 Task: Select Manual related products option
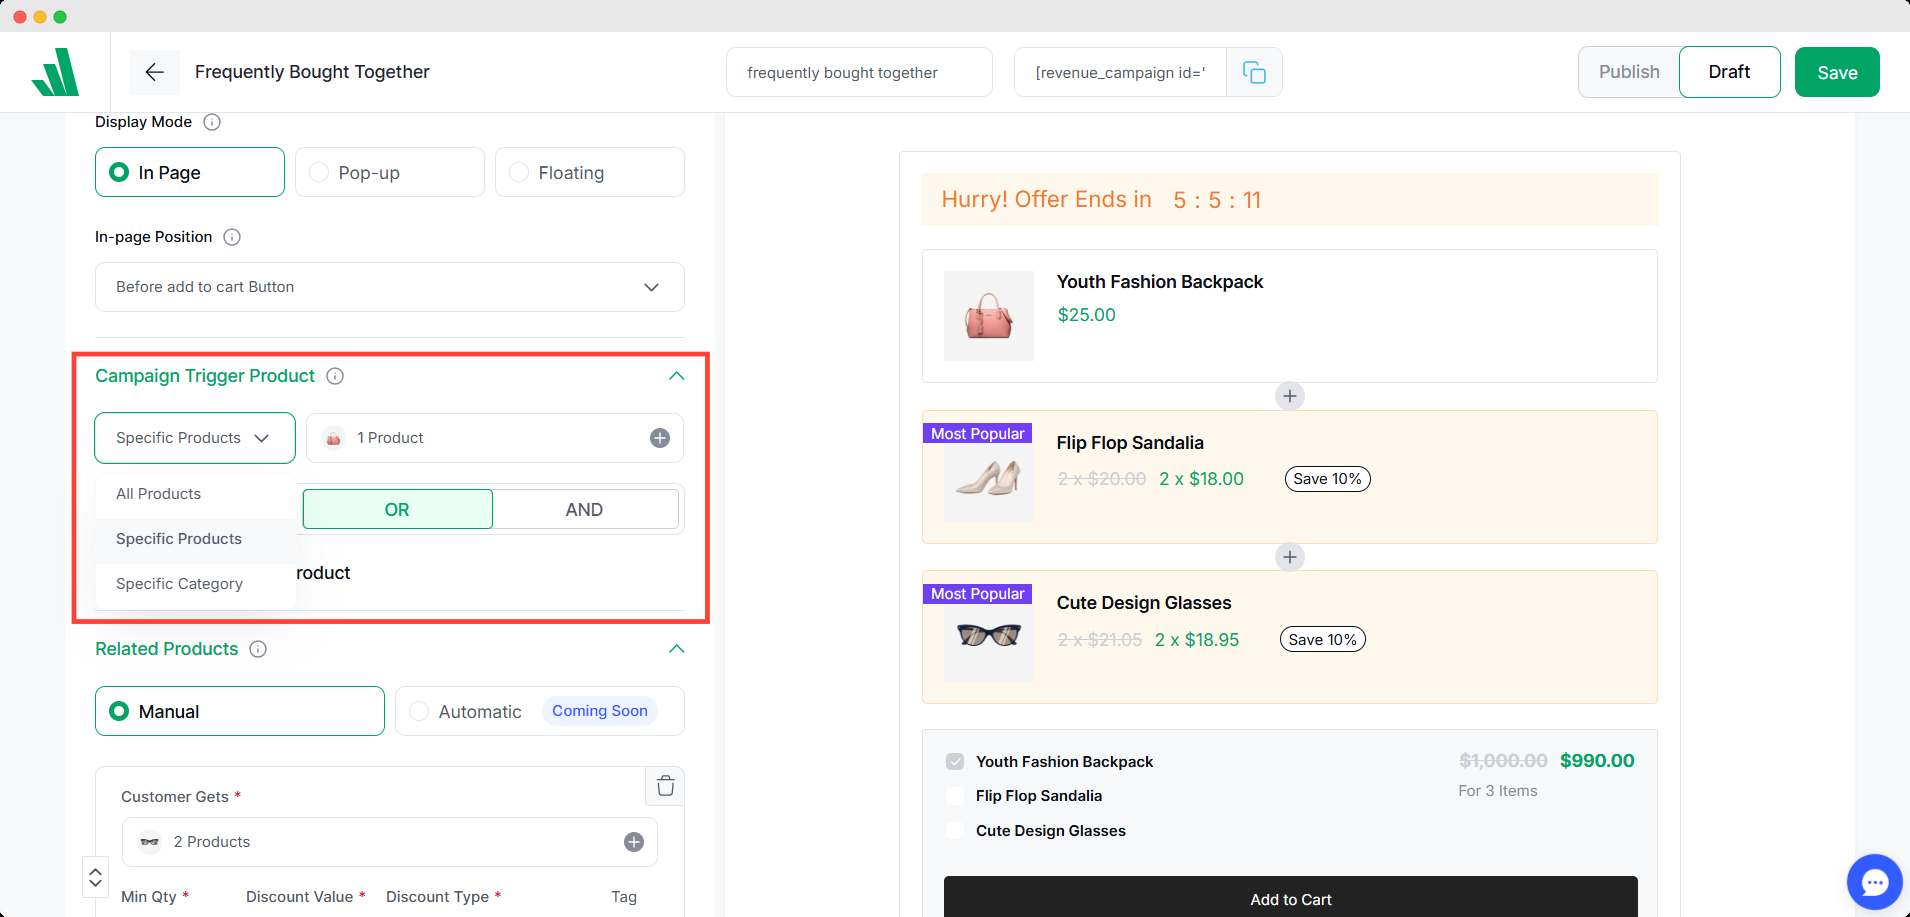tap(240, 711)
